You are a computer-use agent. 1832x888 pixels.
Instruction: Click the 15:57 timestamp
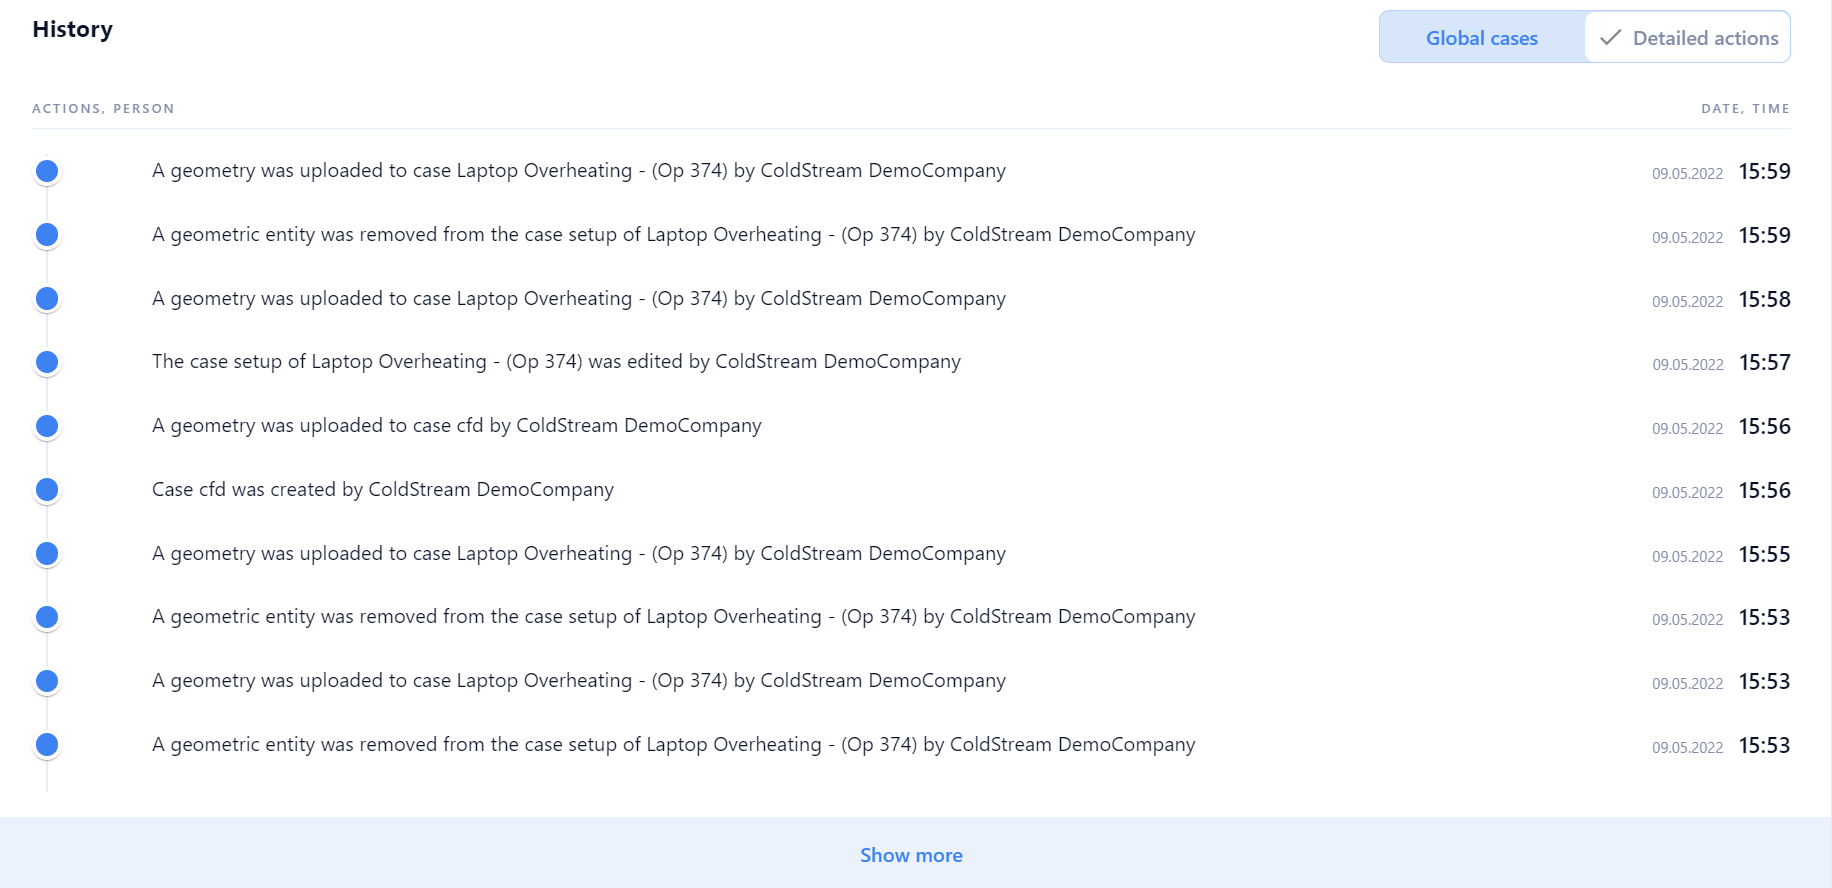[1764, 362]
